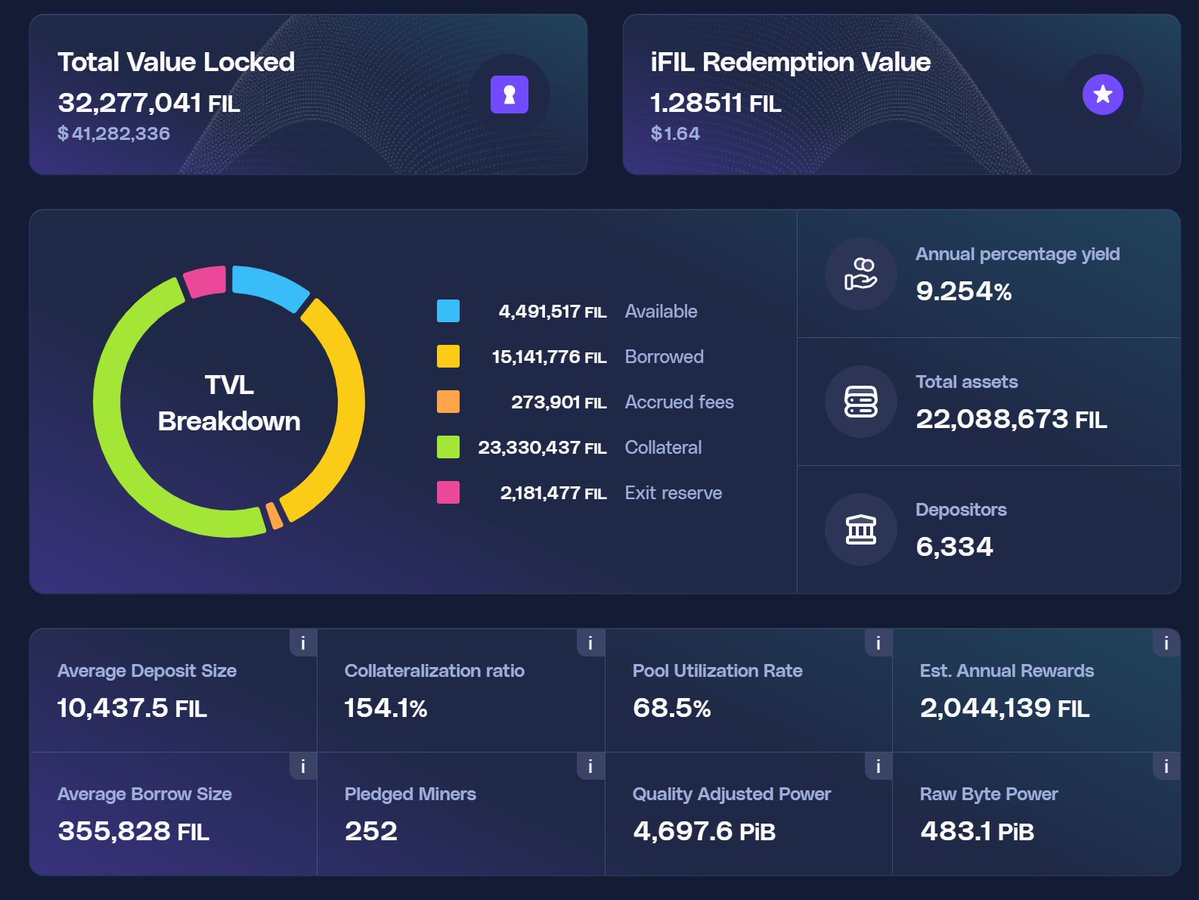Open info tooltip for Average Deposit Size
The image size is (1199, 900).
[x=303, y=643]
